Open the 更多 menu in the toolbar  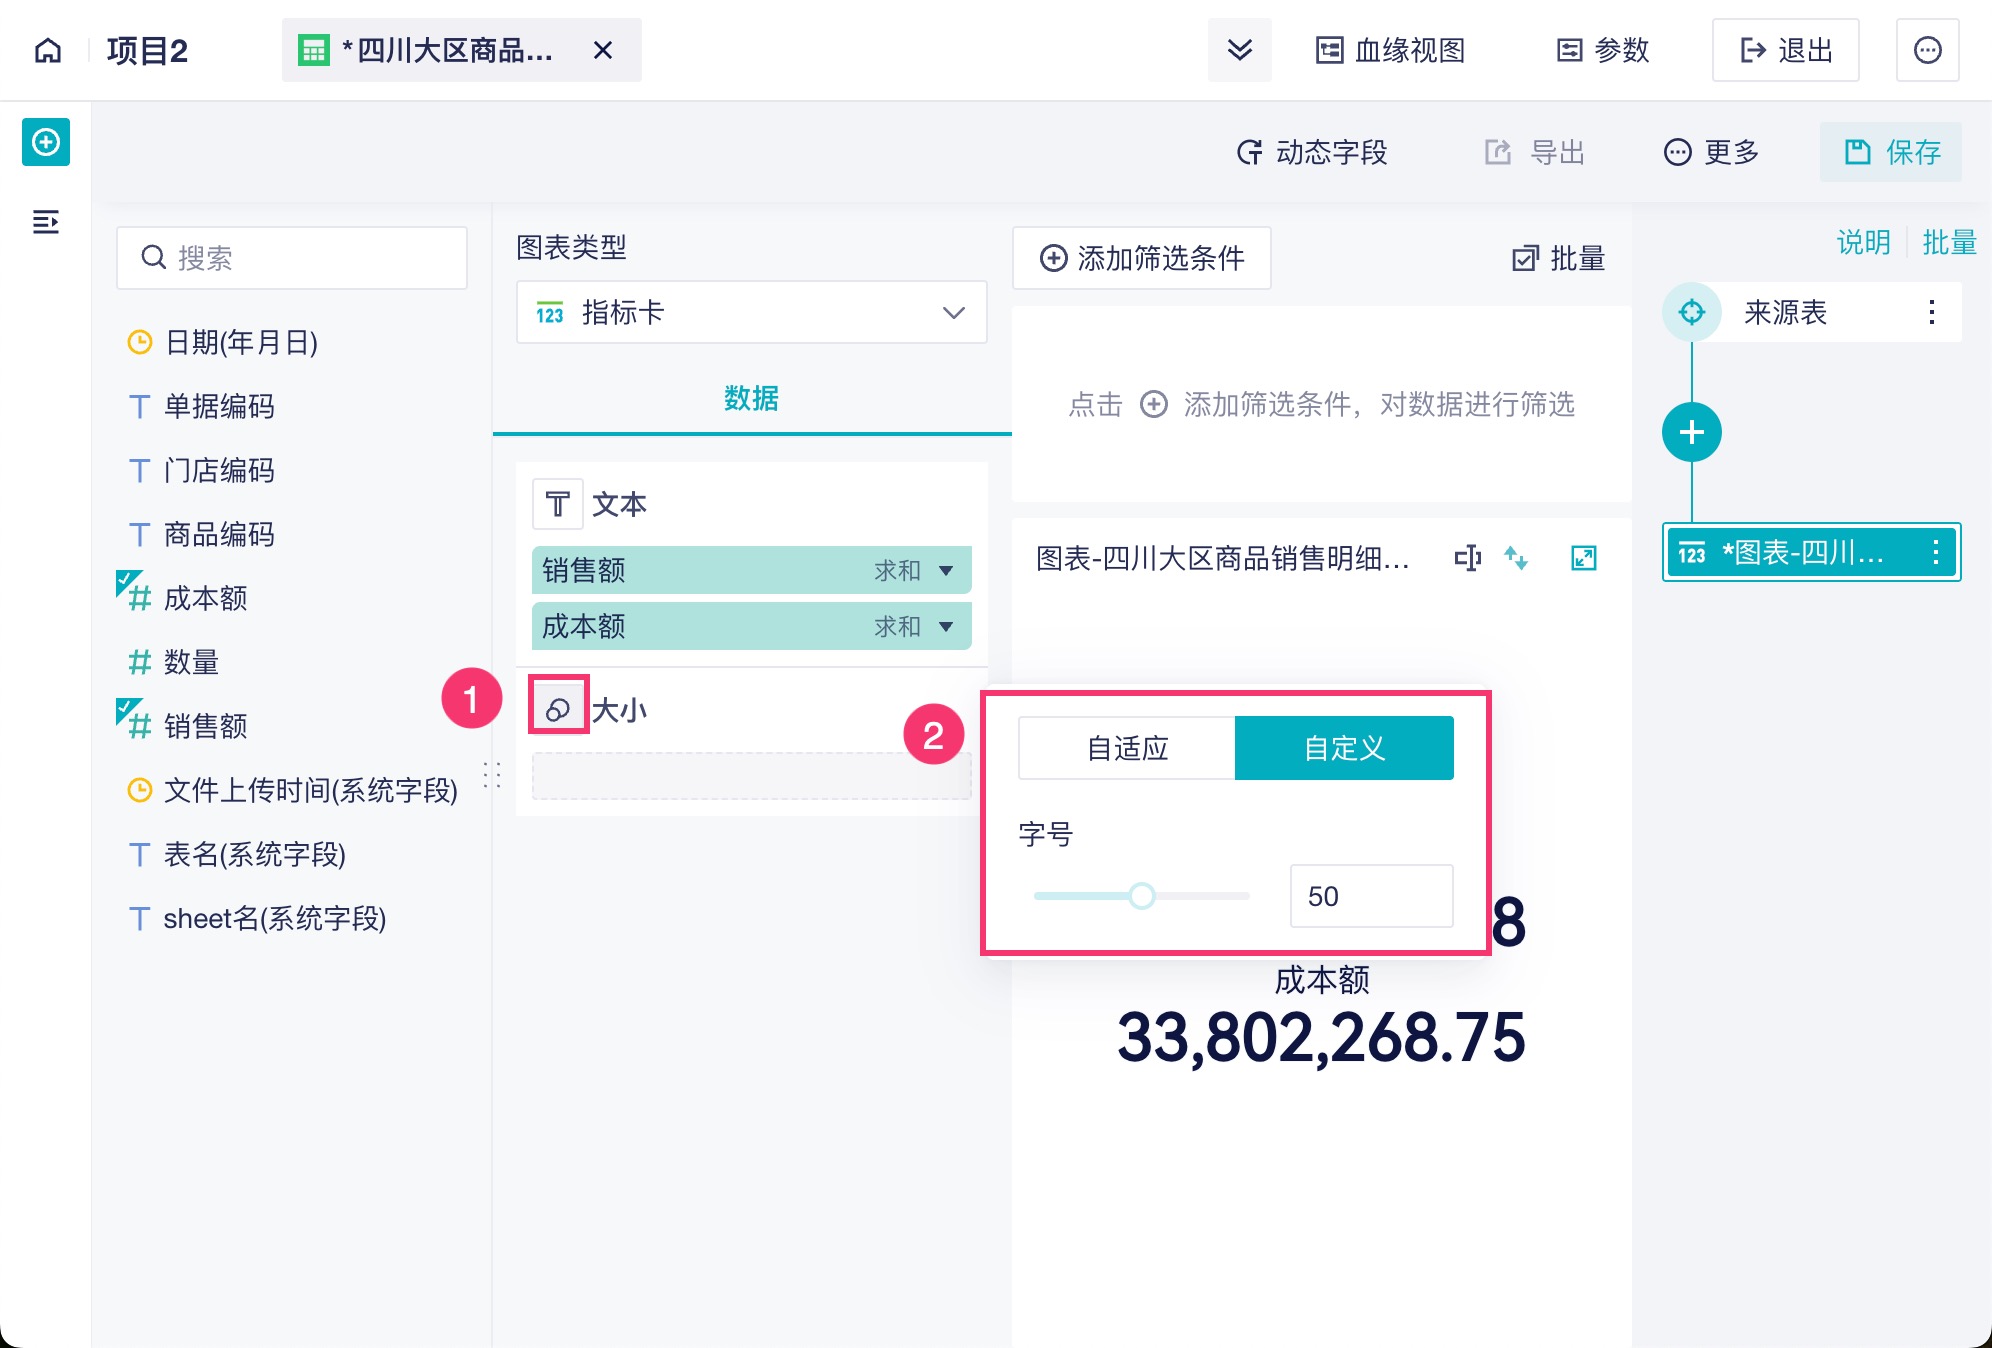coord(1712,152)
